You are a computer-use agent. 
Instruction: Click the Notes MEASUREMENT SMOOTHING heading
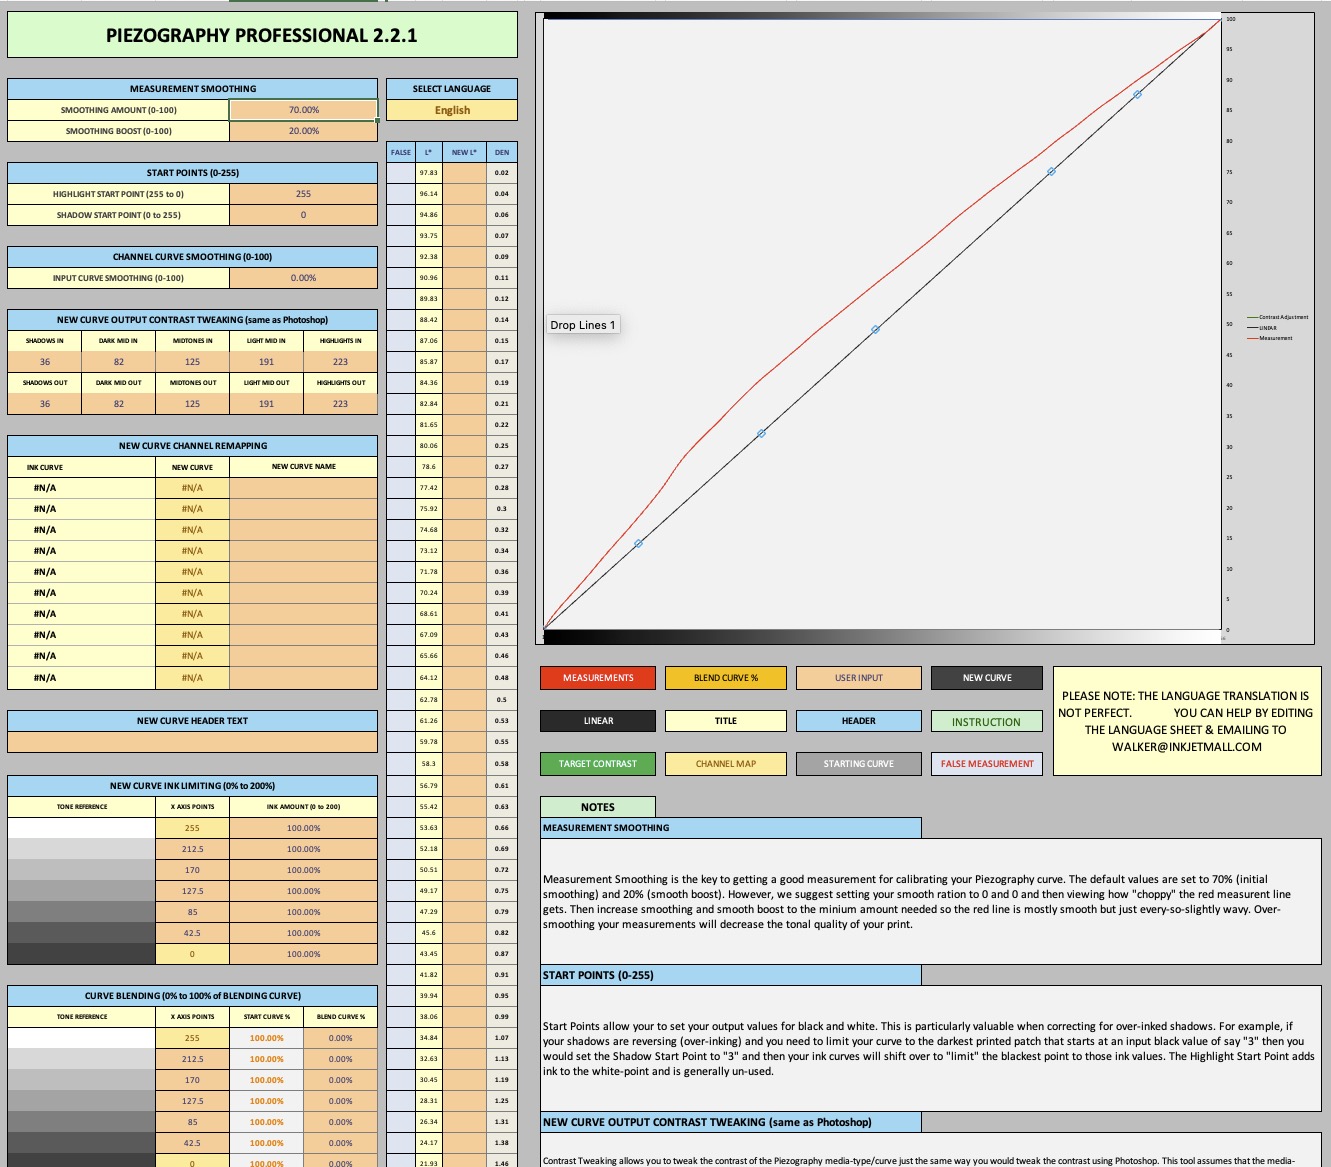tap(730, 828)
